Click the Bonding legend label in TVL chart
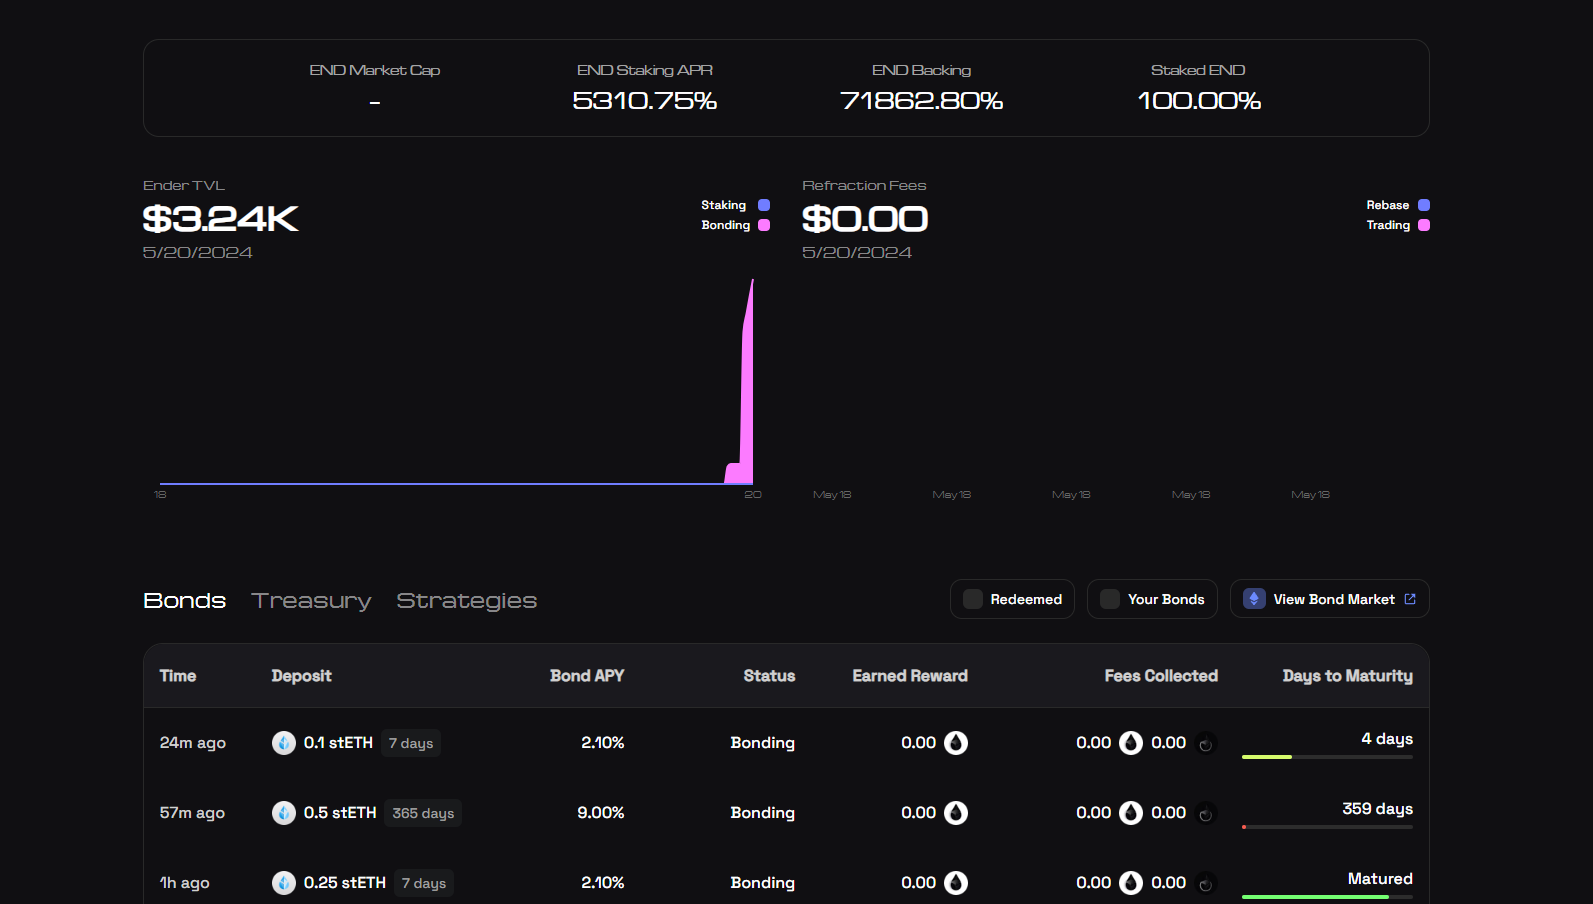 726,225
